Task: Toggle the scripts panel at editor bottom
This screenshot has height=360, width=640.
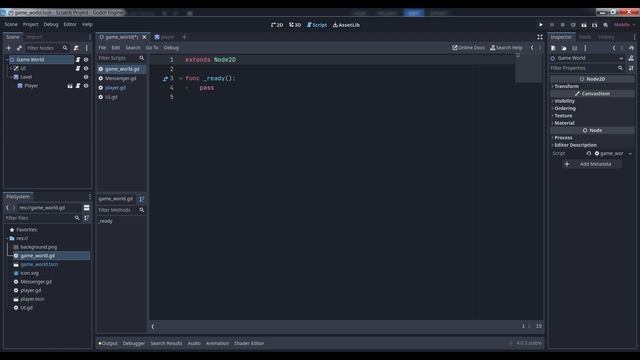Action: (153, 327)
